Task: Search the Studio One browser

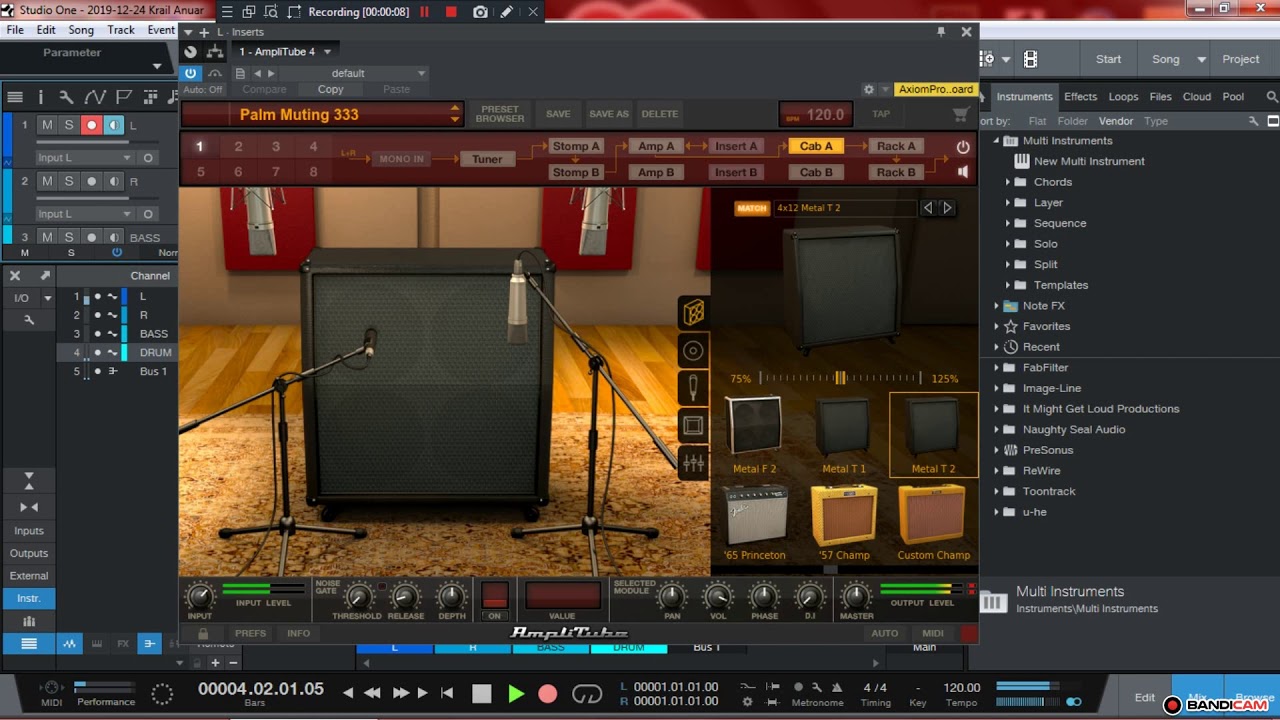Action: 1272,97
